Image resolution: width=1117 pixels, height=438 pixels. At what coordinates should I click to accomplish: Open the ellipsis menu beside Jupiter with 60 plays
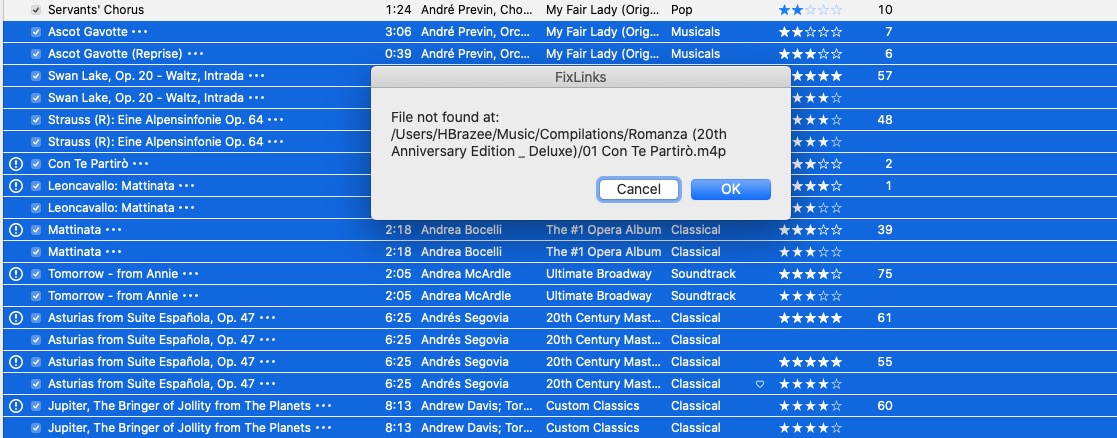point(323,406)
